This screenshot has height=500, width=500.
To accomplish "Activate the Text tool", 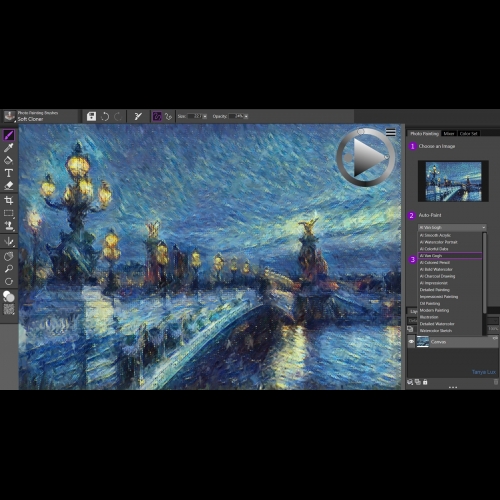I will coord(9,173).
